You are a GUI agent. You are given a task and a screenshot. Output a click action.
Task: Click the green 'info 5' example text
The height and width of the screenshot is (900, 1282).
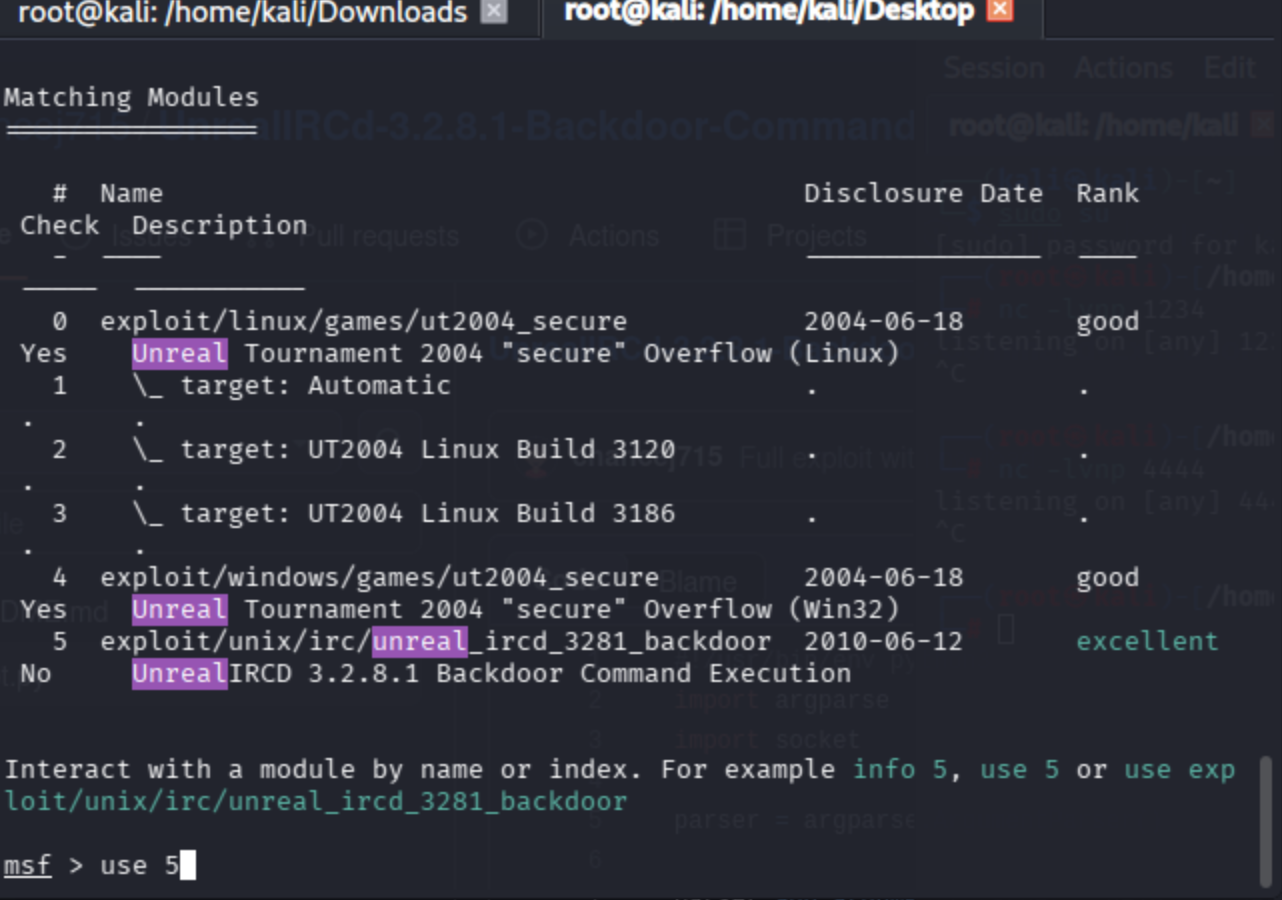[x=899, y=770]
